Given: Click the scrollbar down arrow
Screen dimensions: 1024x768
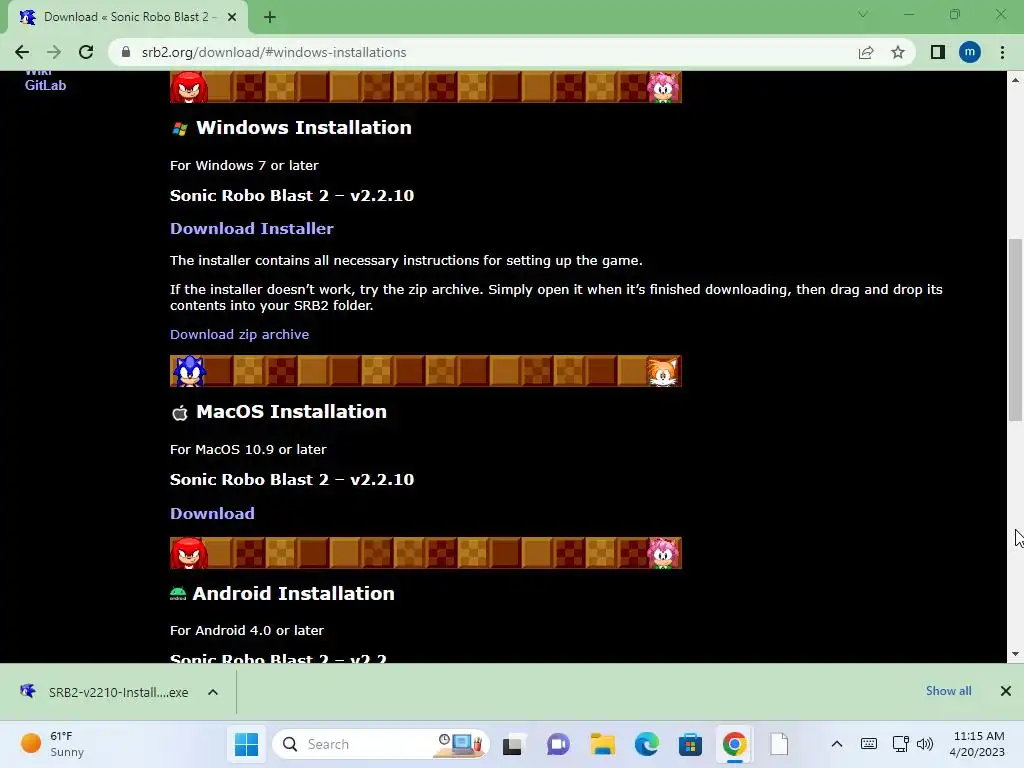Looking at the screenshot, I should click(1015, 654).
